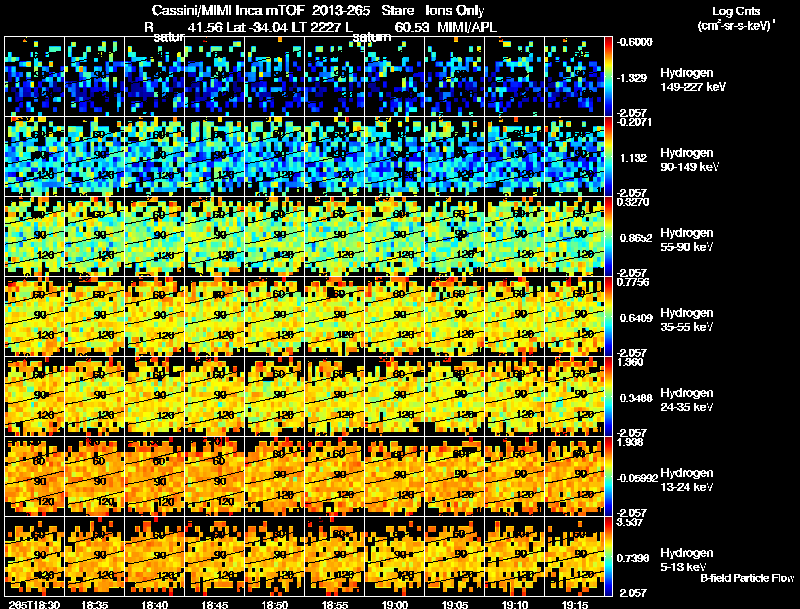
Task: Click the 'MIMI/APL' label in the header
Action: (x=467, y=27)
